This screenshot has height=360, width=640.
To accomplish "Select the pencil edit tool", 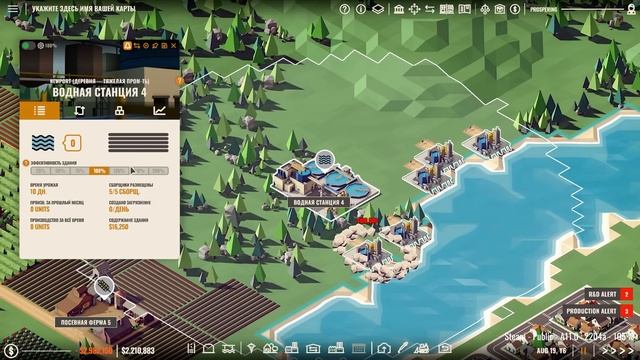I will [x=403, y=348].
